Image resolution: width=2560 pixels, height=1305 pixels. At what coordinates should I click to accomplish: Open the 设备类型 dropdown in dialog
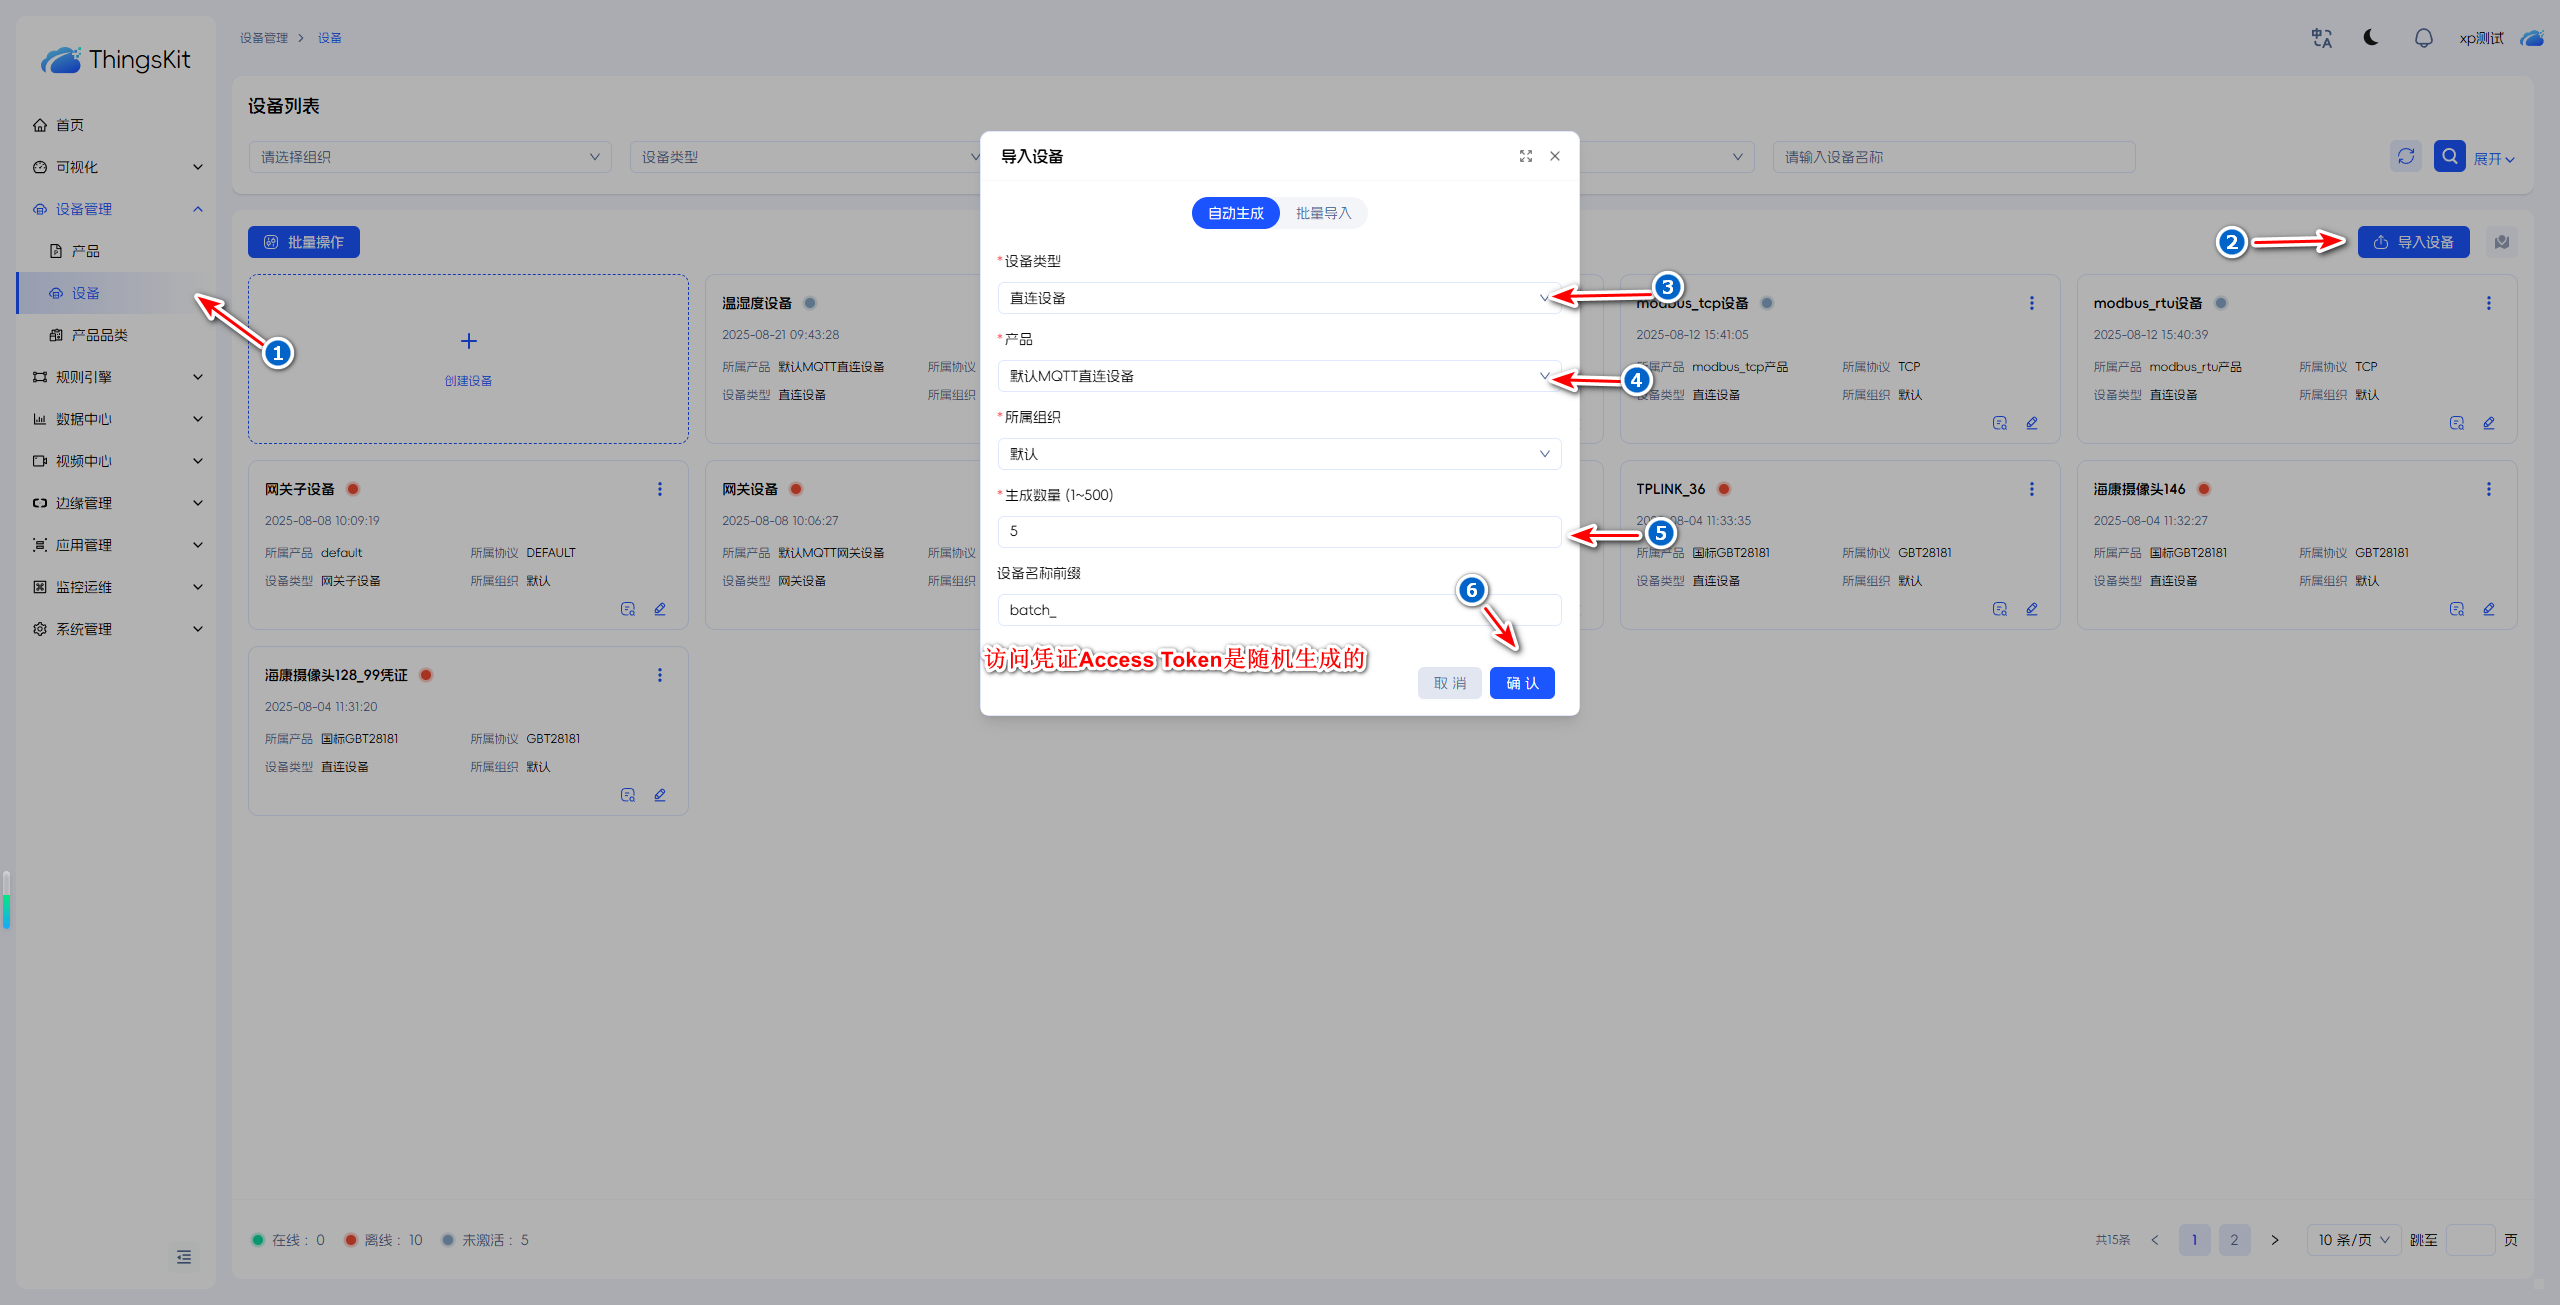tap(1278, 298)
